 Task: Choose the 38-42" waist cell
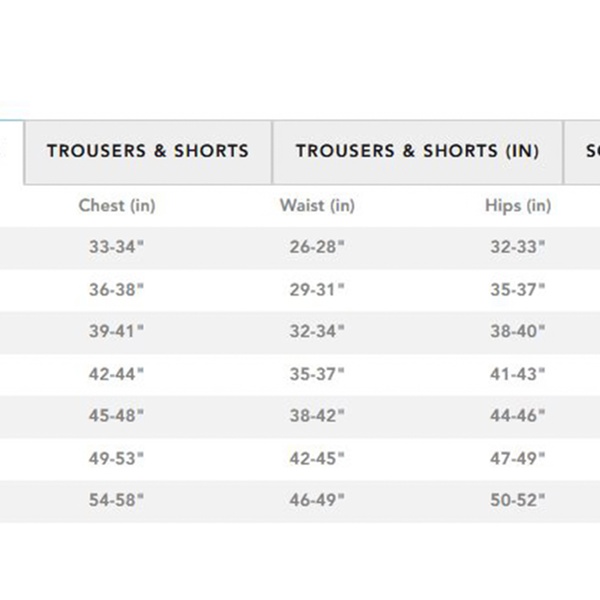[317, 416]
